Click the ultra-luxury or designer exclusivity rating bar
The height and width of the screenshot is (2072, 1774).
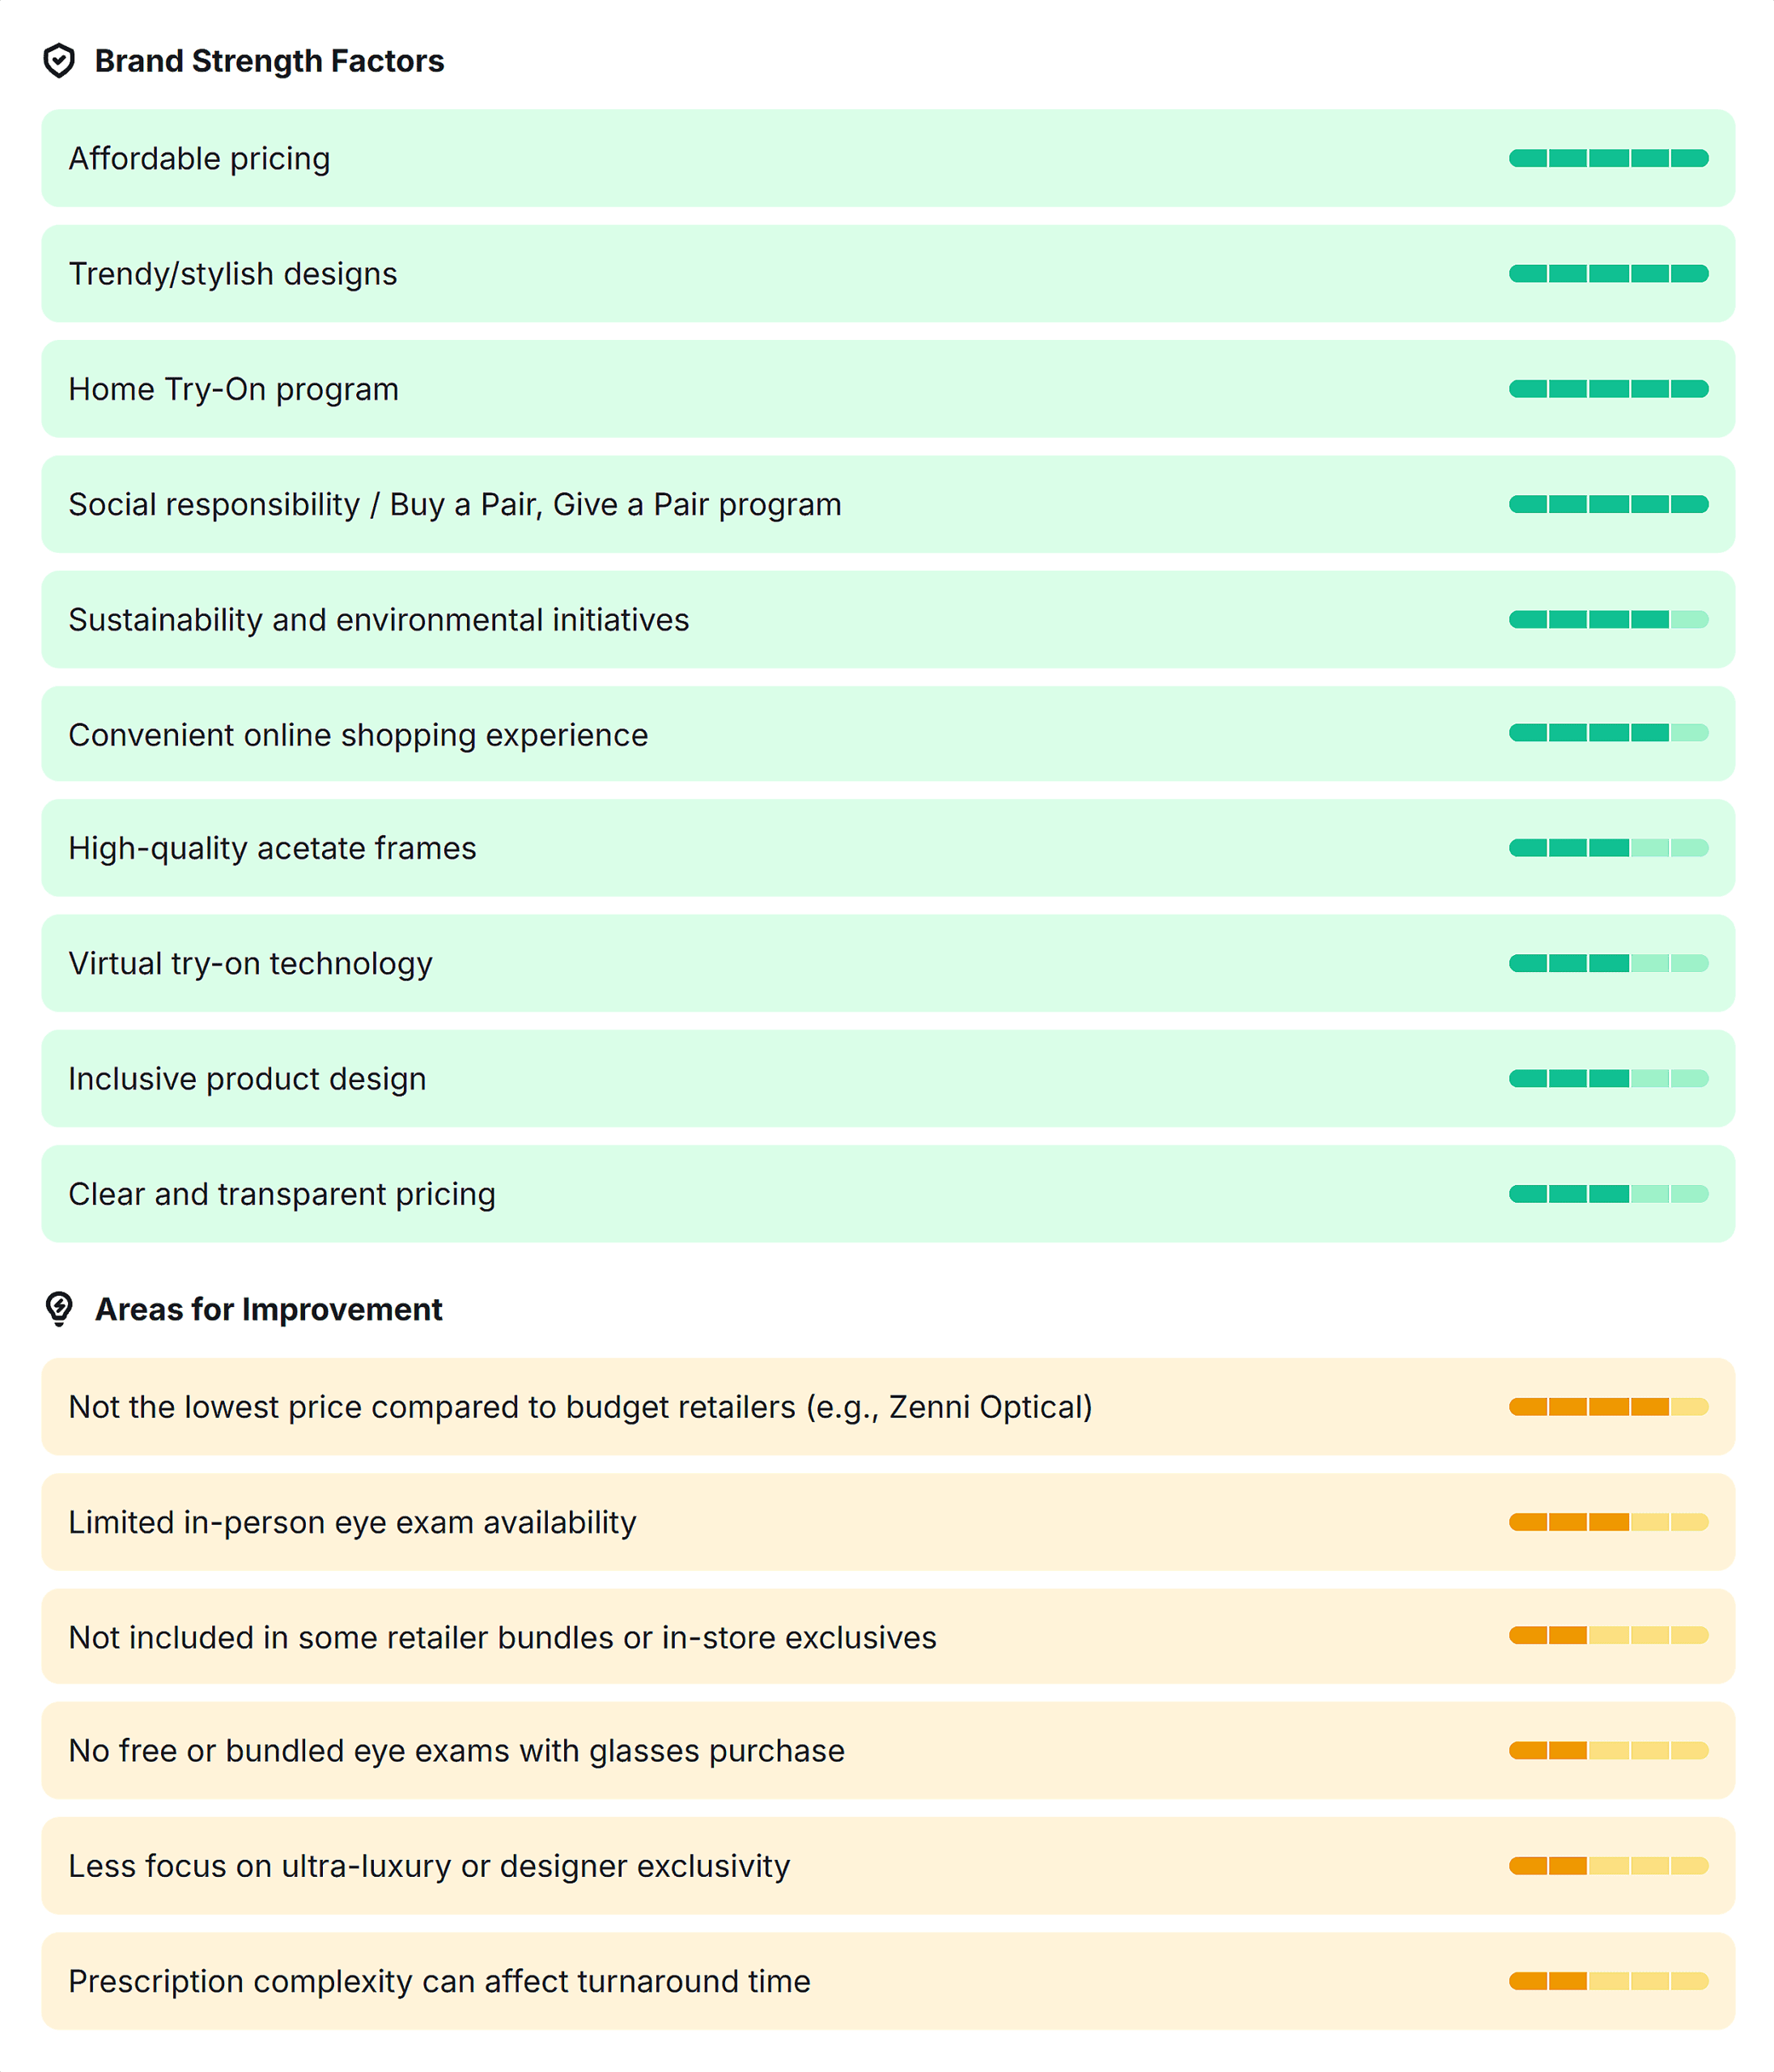[1607, 1866]
